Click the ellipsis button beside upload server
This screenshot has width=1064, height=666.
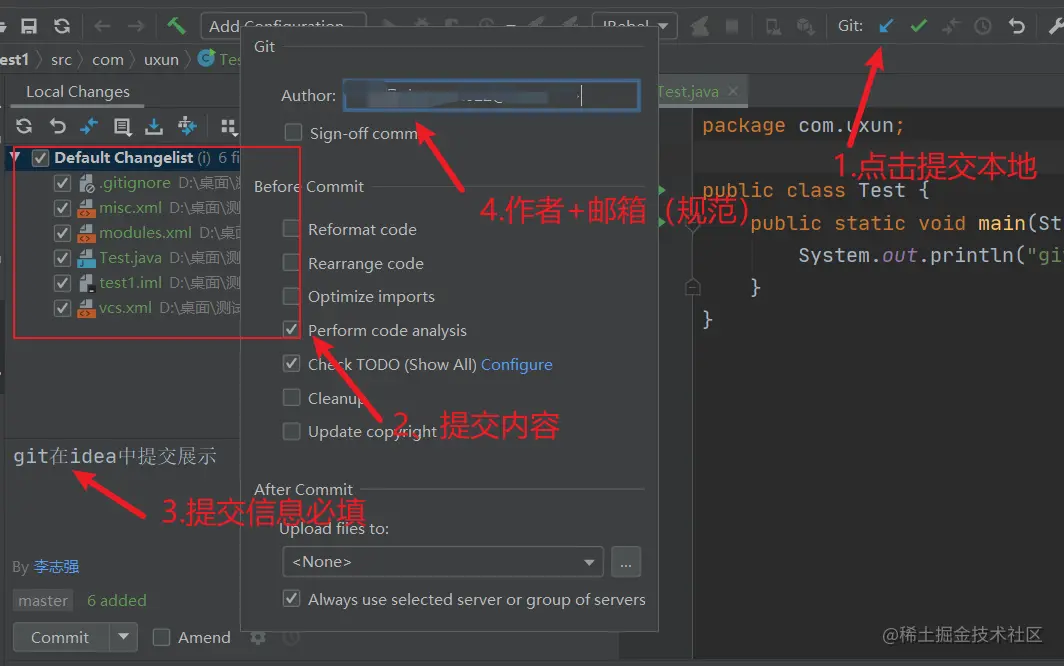pyautogui.click(x=626, y=562)
